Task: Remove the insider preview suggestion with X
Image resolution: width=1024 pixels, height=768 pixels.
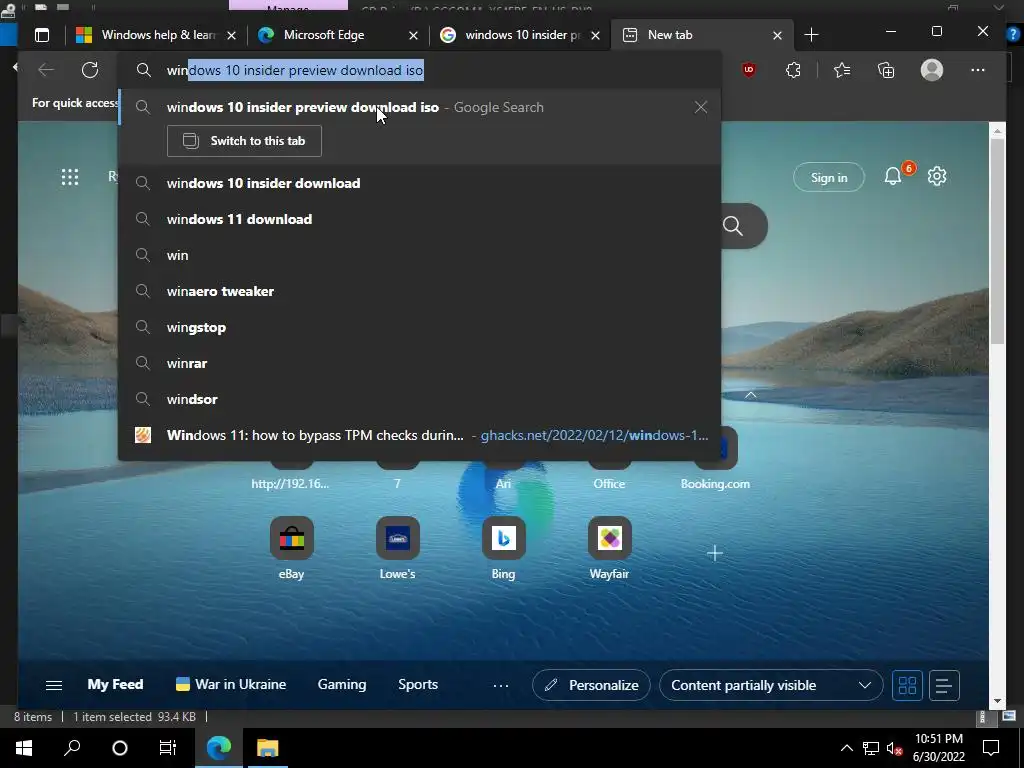Action: click(x=701, y=107)
